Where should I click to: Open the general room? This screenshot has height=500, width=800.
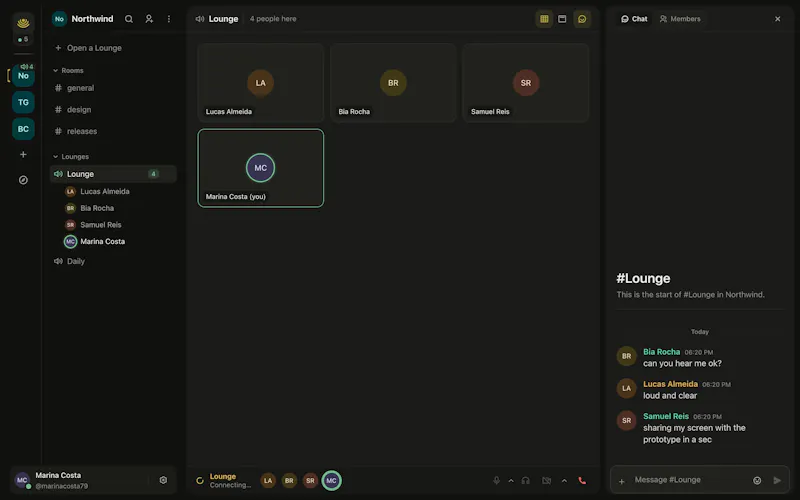click(x=113, y=88)
